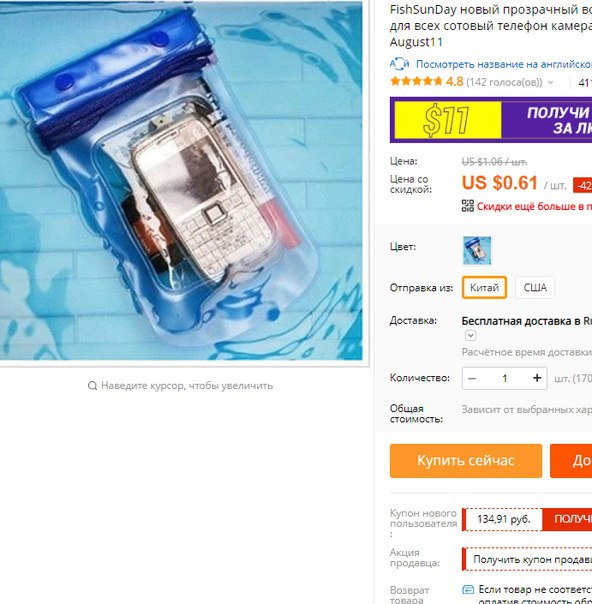Image resolution: width=592 pixels, height=604 pixels.
Task: Click the Купить сейчас button
Action: click(466, 461)
